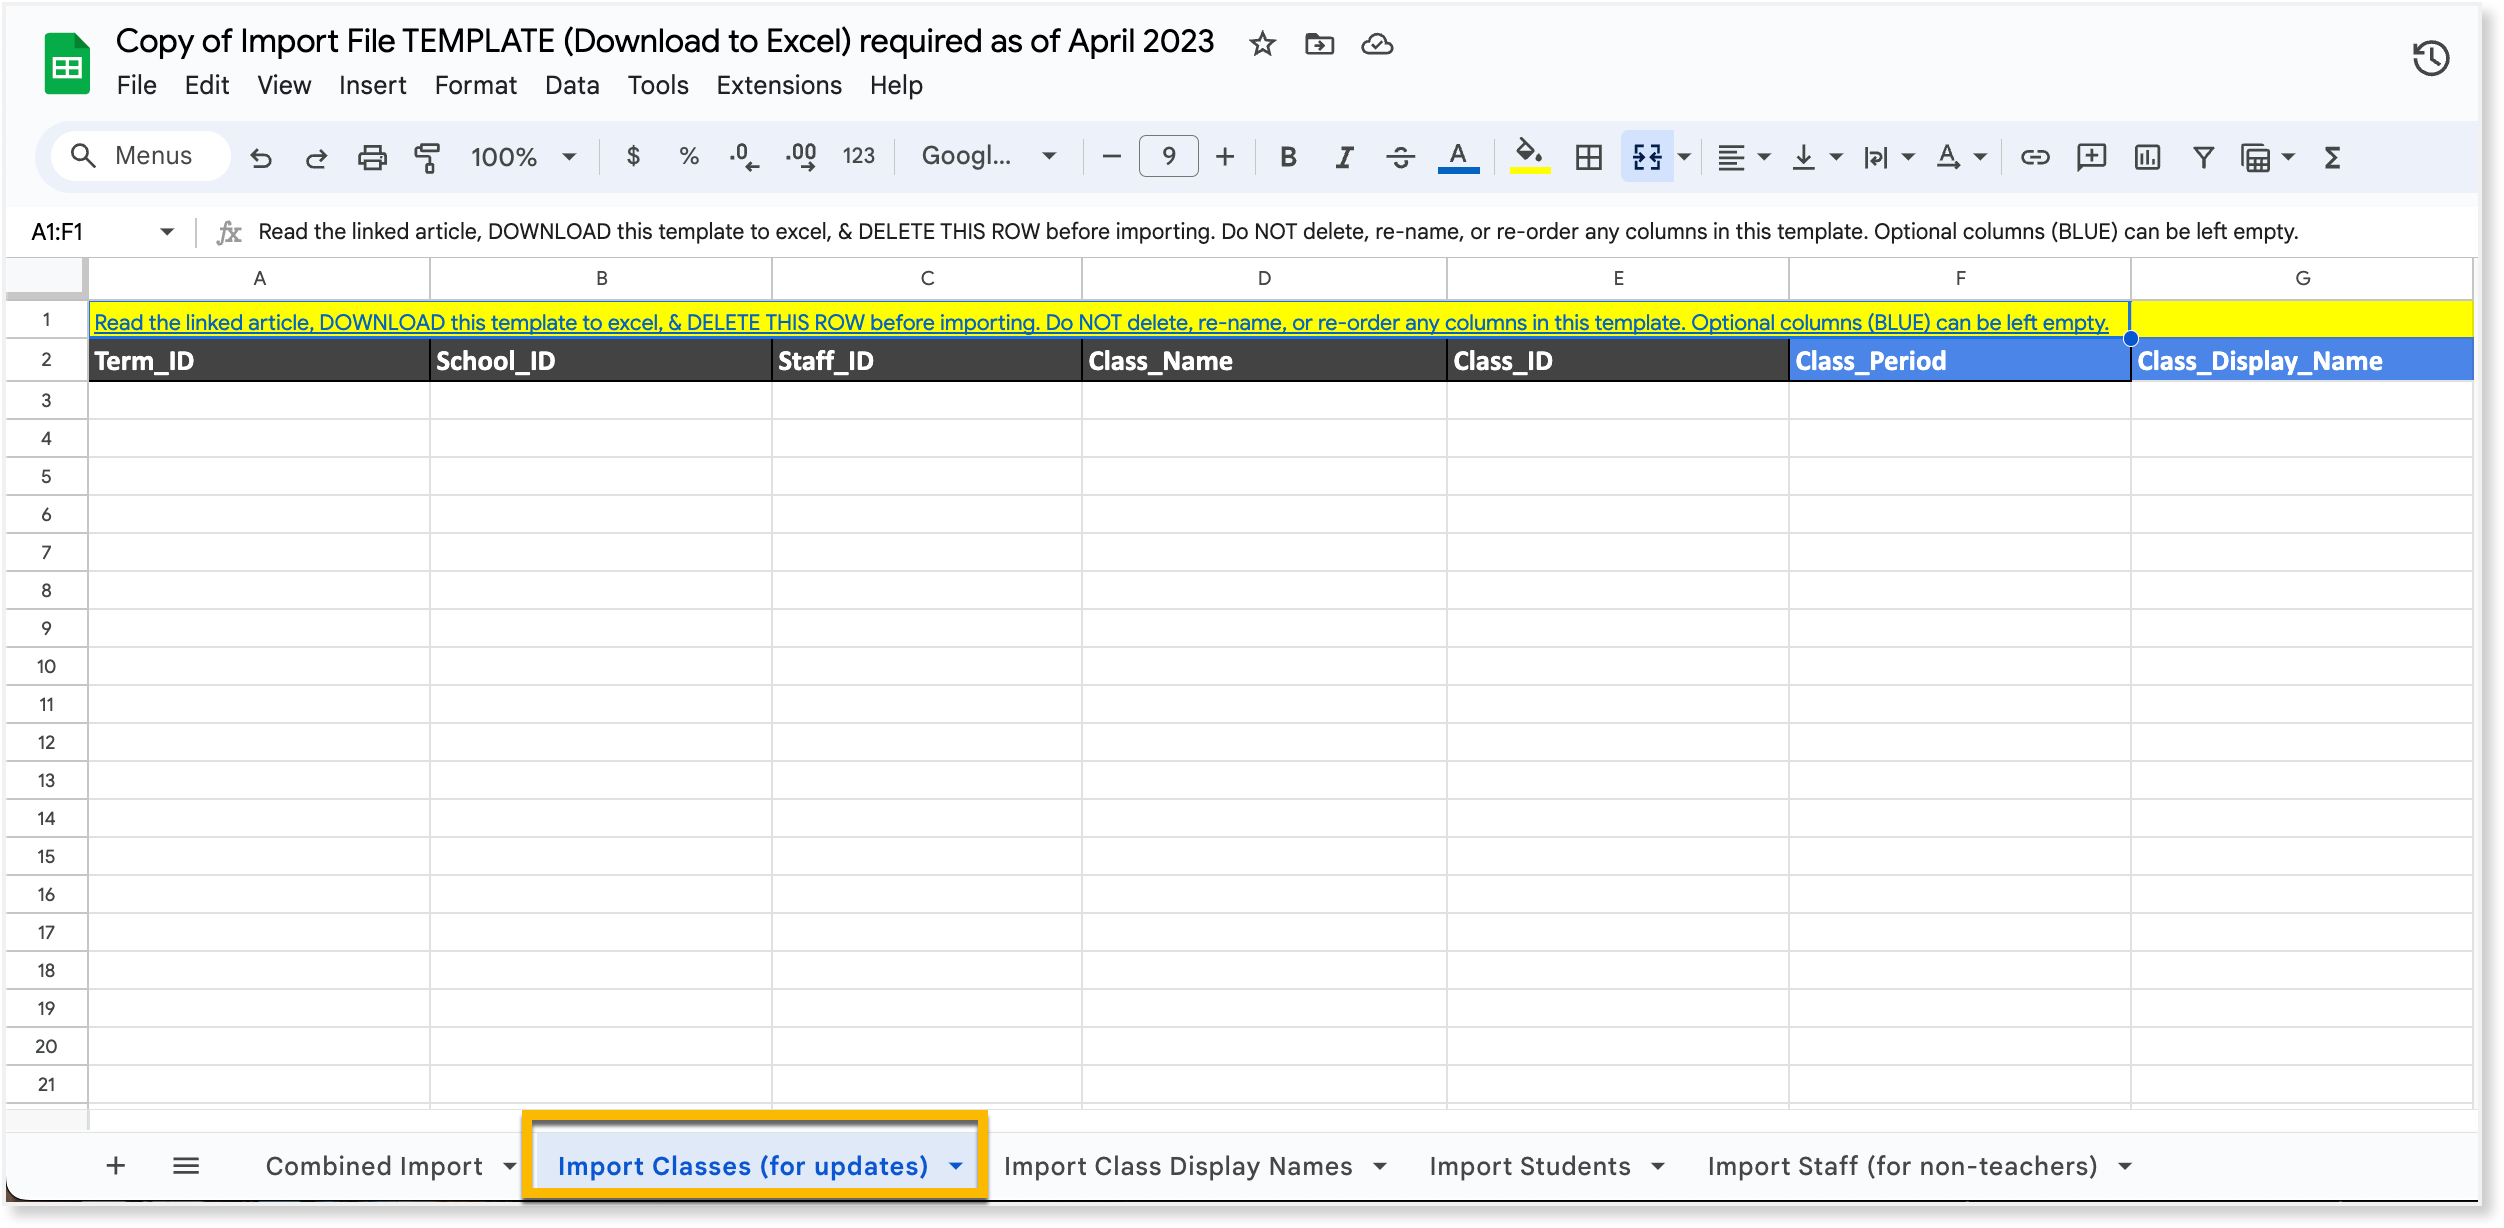Click the insert link icon
Screen dimensions: 2504x1228
tap(2034, 157)
